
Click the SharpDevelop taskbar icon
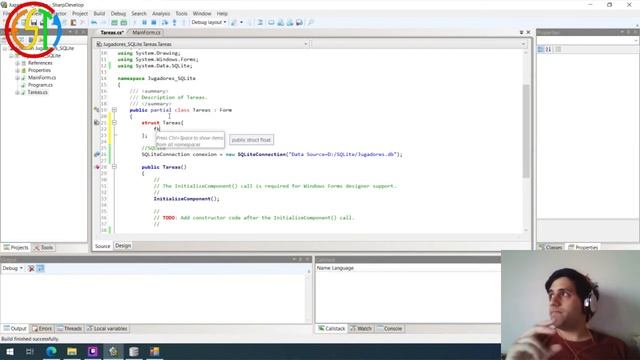click(x=113, y=351)
